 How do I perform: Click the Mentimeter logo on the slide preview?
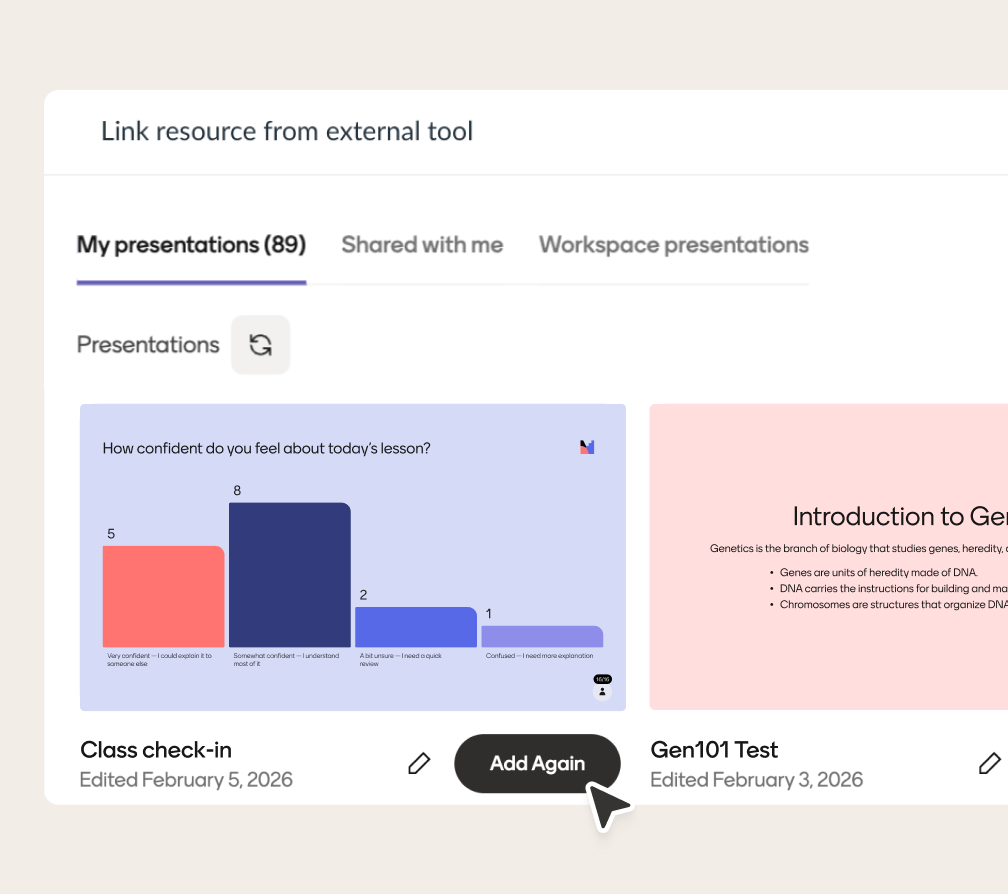(587, 447)
